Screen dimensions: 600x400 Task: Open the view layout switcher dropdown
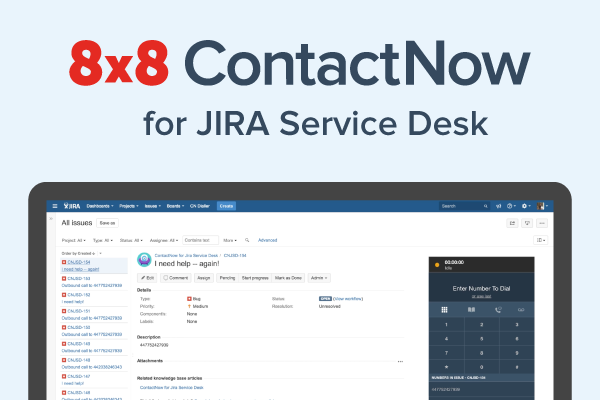click(541, 240)
